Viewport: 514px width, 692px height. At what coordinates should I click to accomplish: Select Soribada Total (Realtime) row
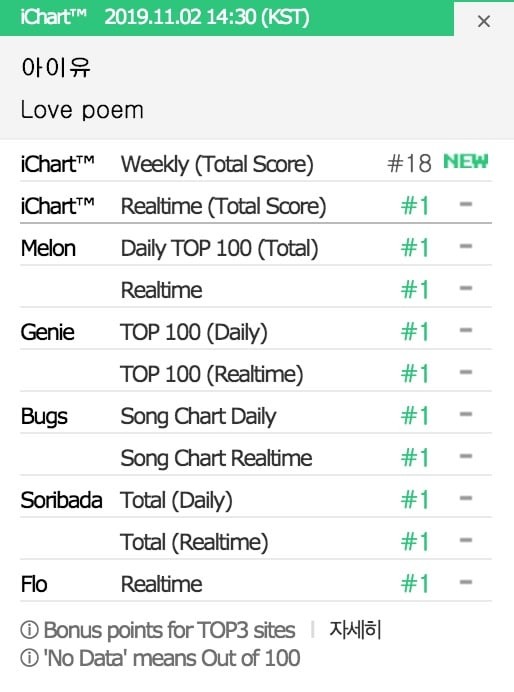point(256,542)
